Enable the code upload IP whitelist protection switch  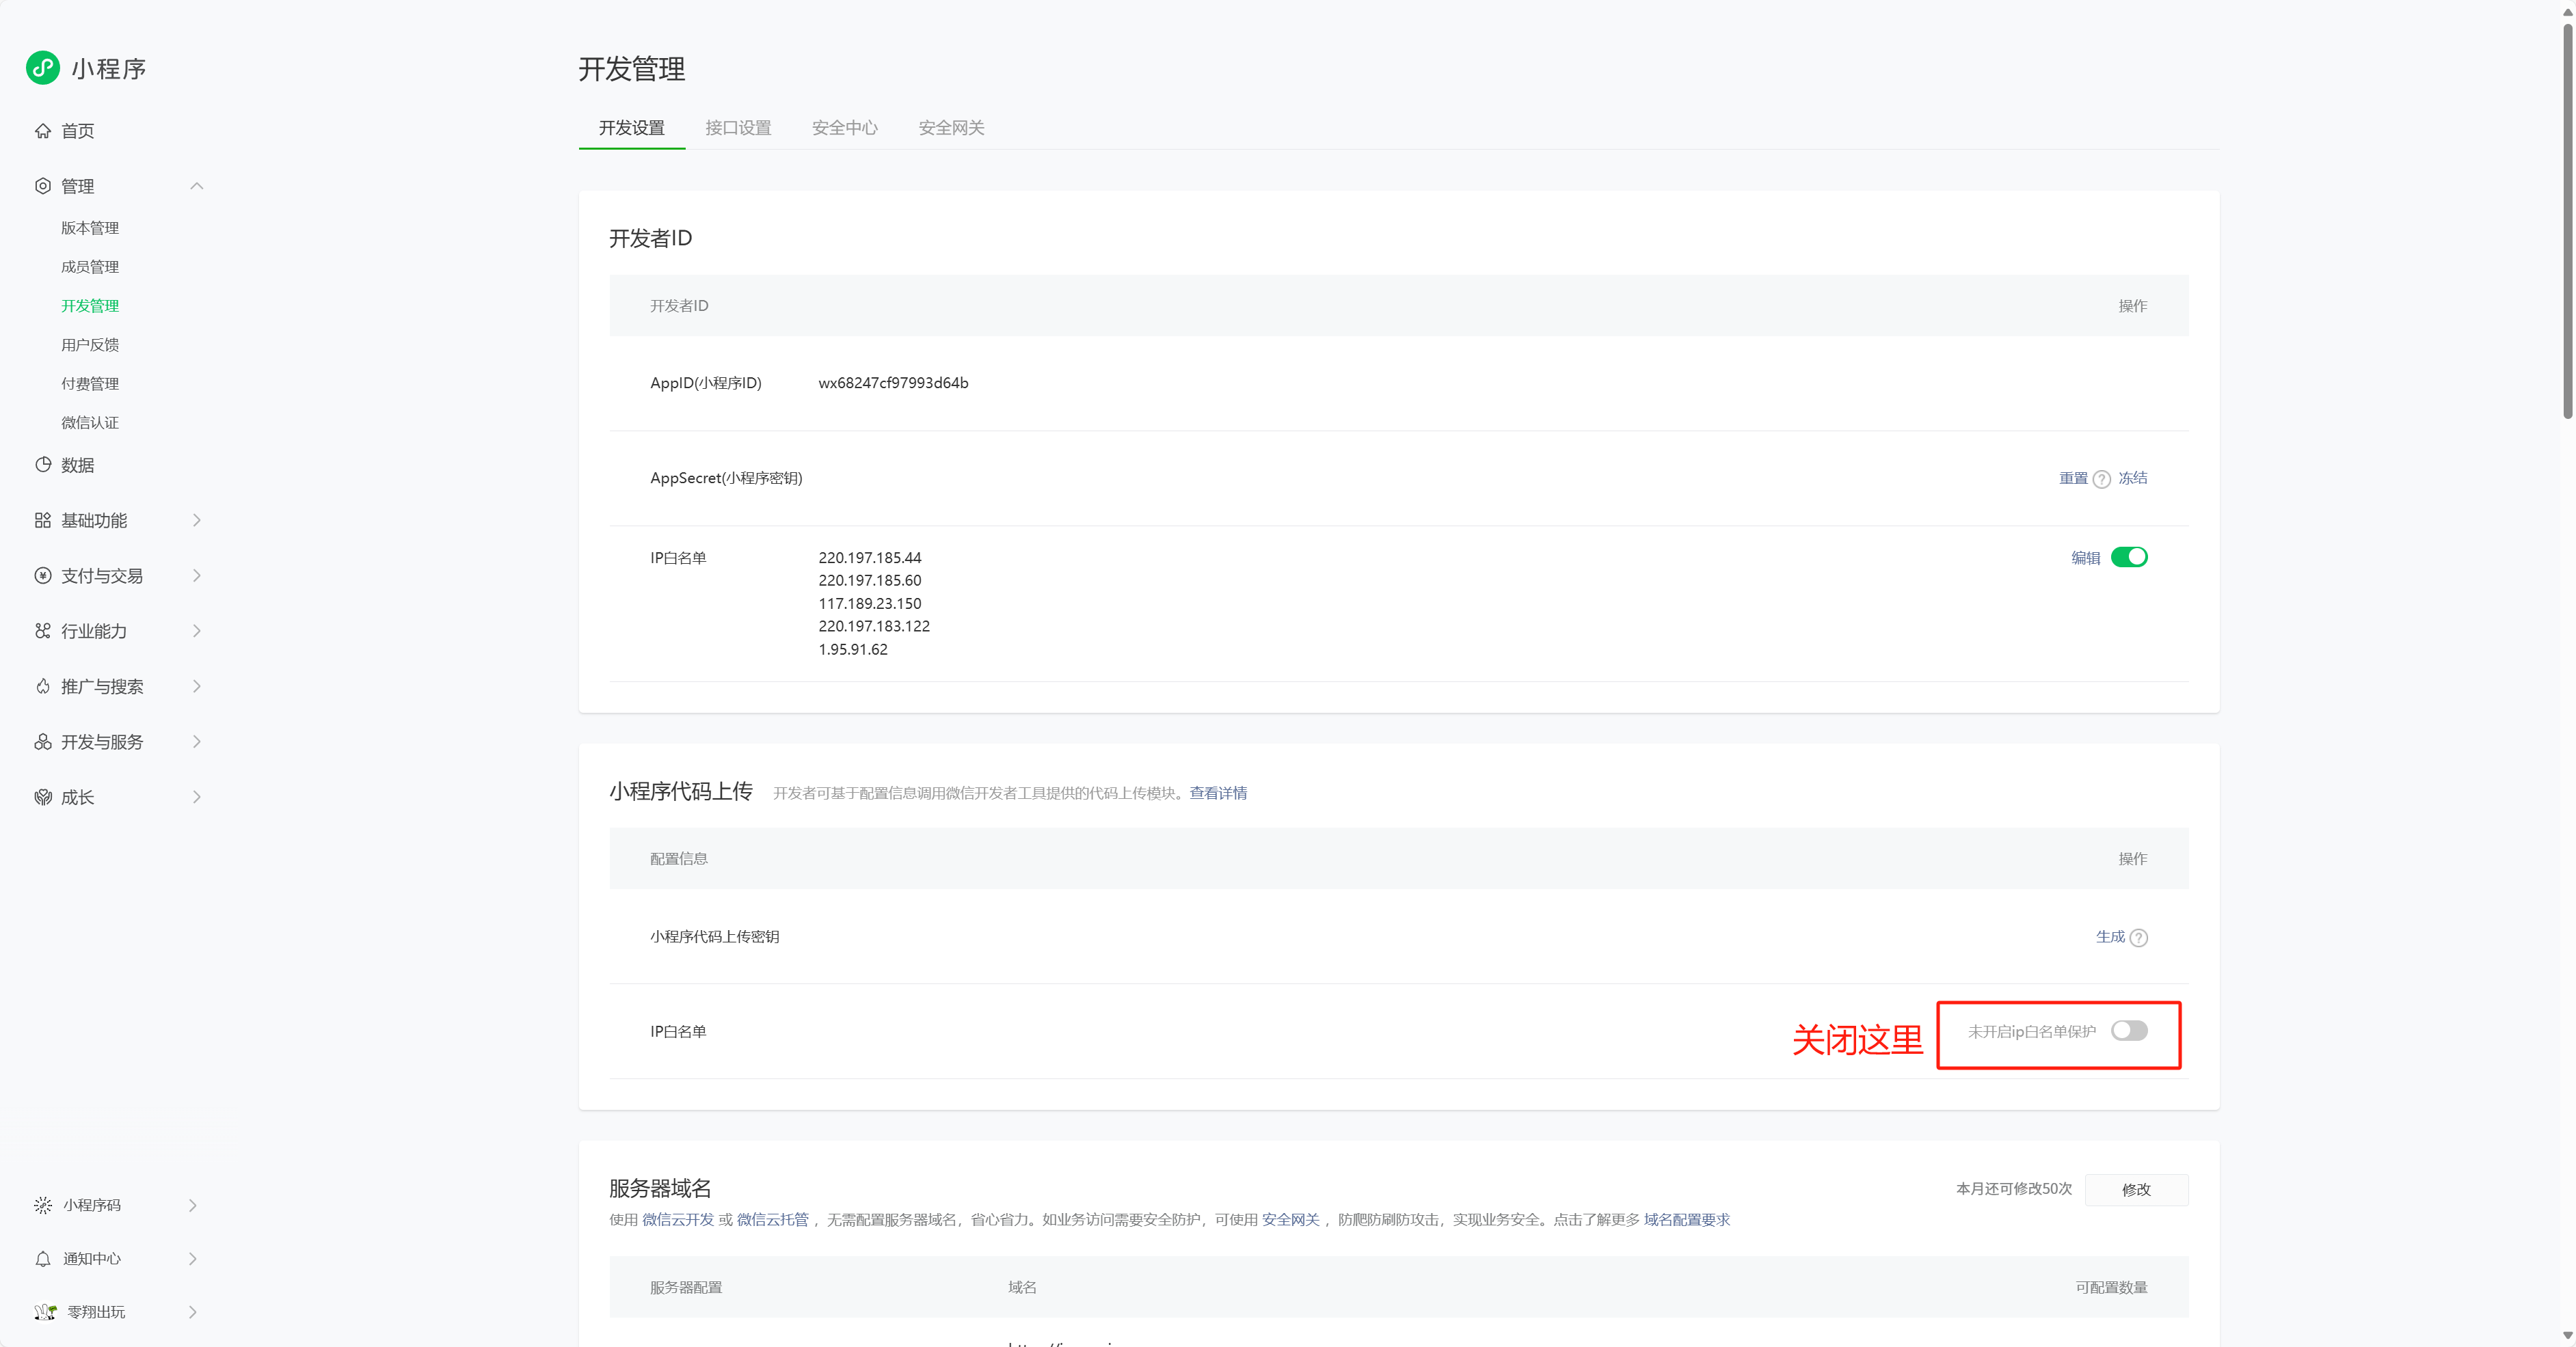pyautogui.click(x=2129, y=1031)
